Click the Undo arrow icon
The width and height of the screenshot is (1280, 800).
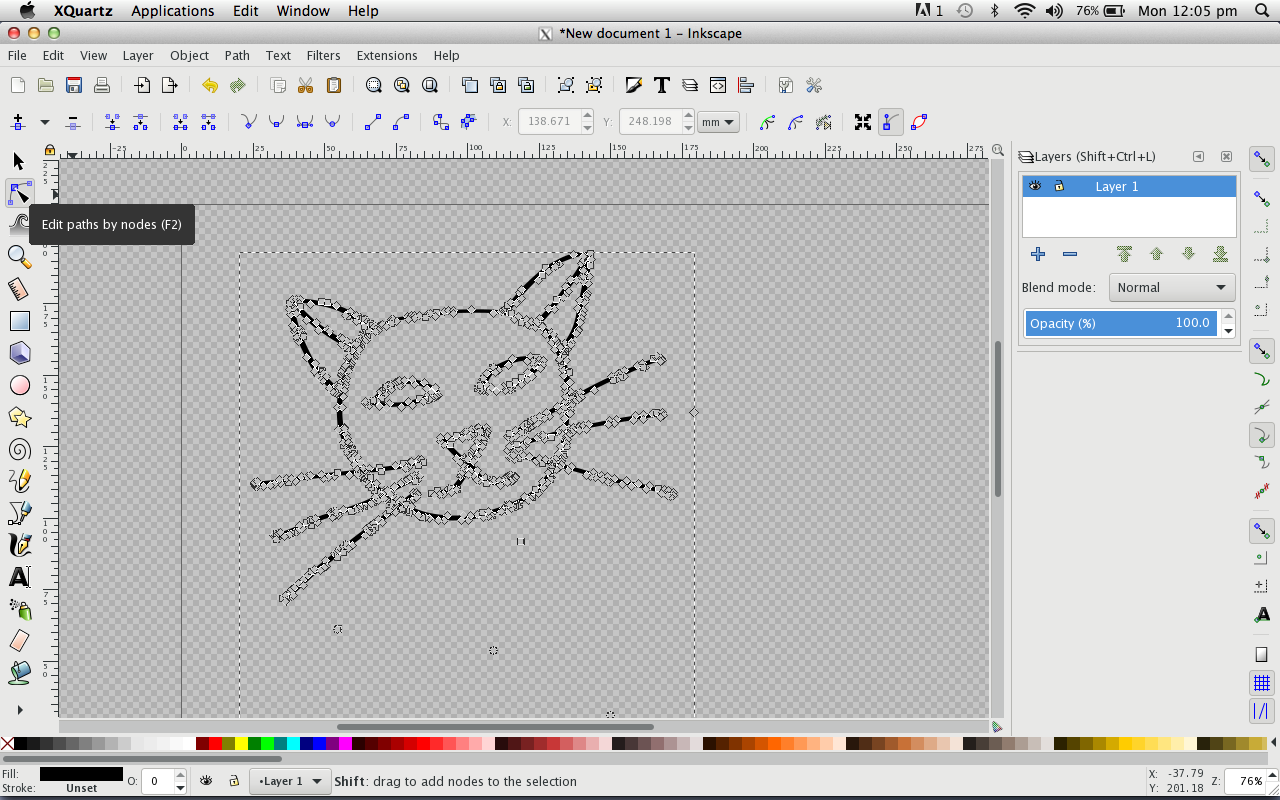[x=209, y=85]
